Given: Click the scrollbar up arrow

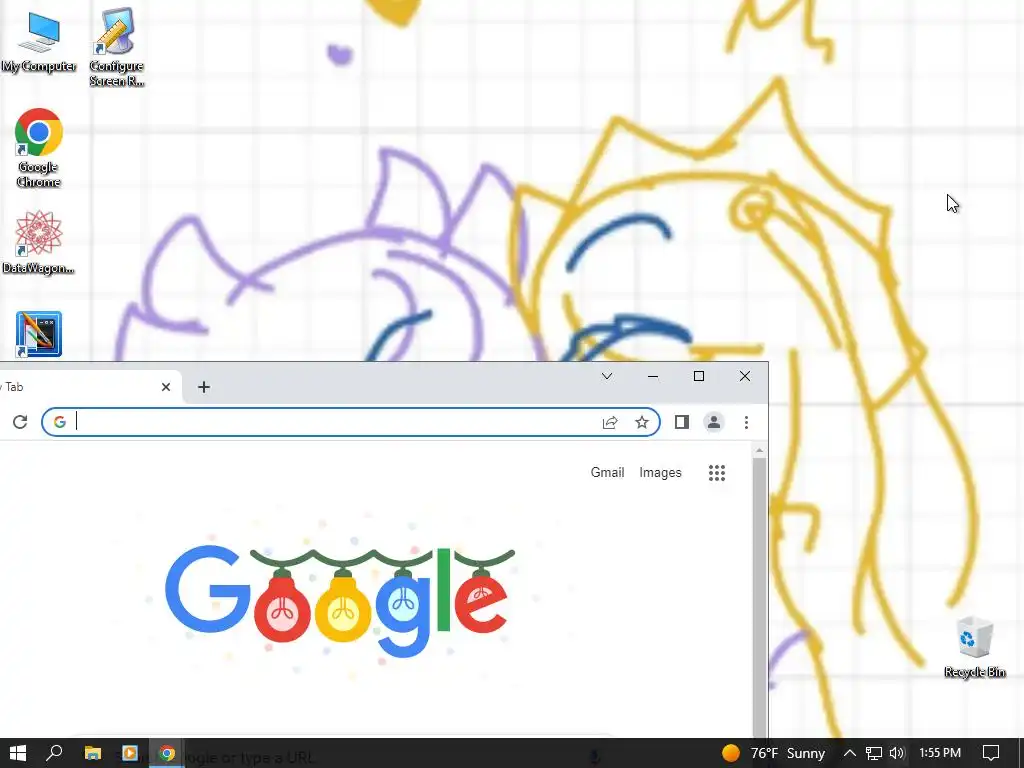Looking at the screenshot, I should (759, 451).
